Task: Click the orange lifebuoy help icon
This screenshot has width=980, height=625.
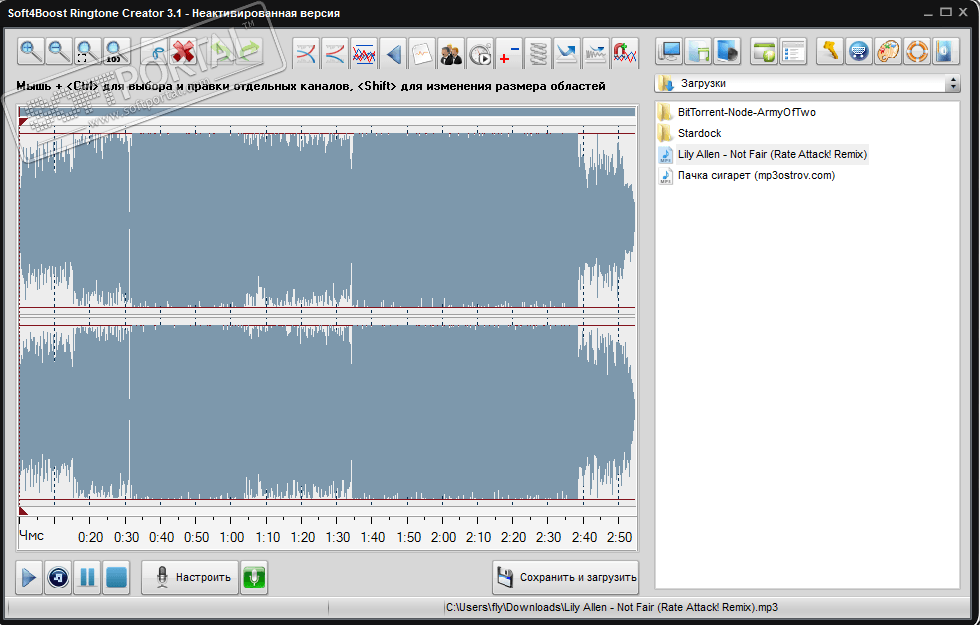Action: pos(916,51)
